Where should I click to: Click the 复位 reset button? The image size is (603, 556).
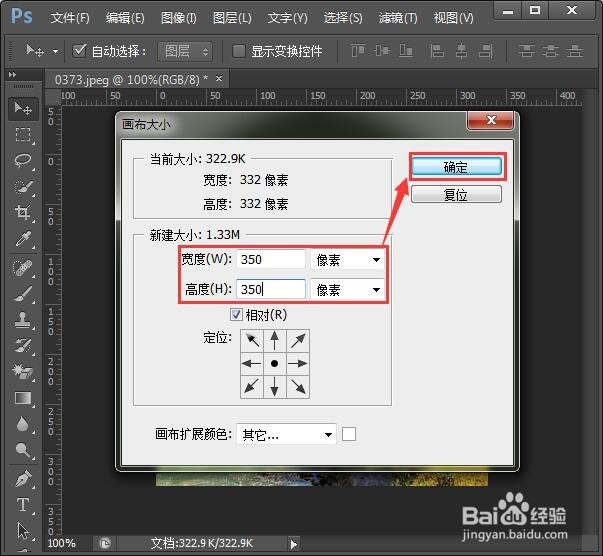pos(456,194)
